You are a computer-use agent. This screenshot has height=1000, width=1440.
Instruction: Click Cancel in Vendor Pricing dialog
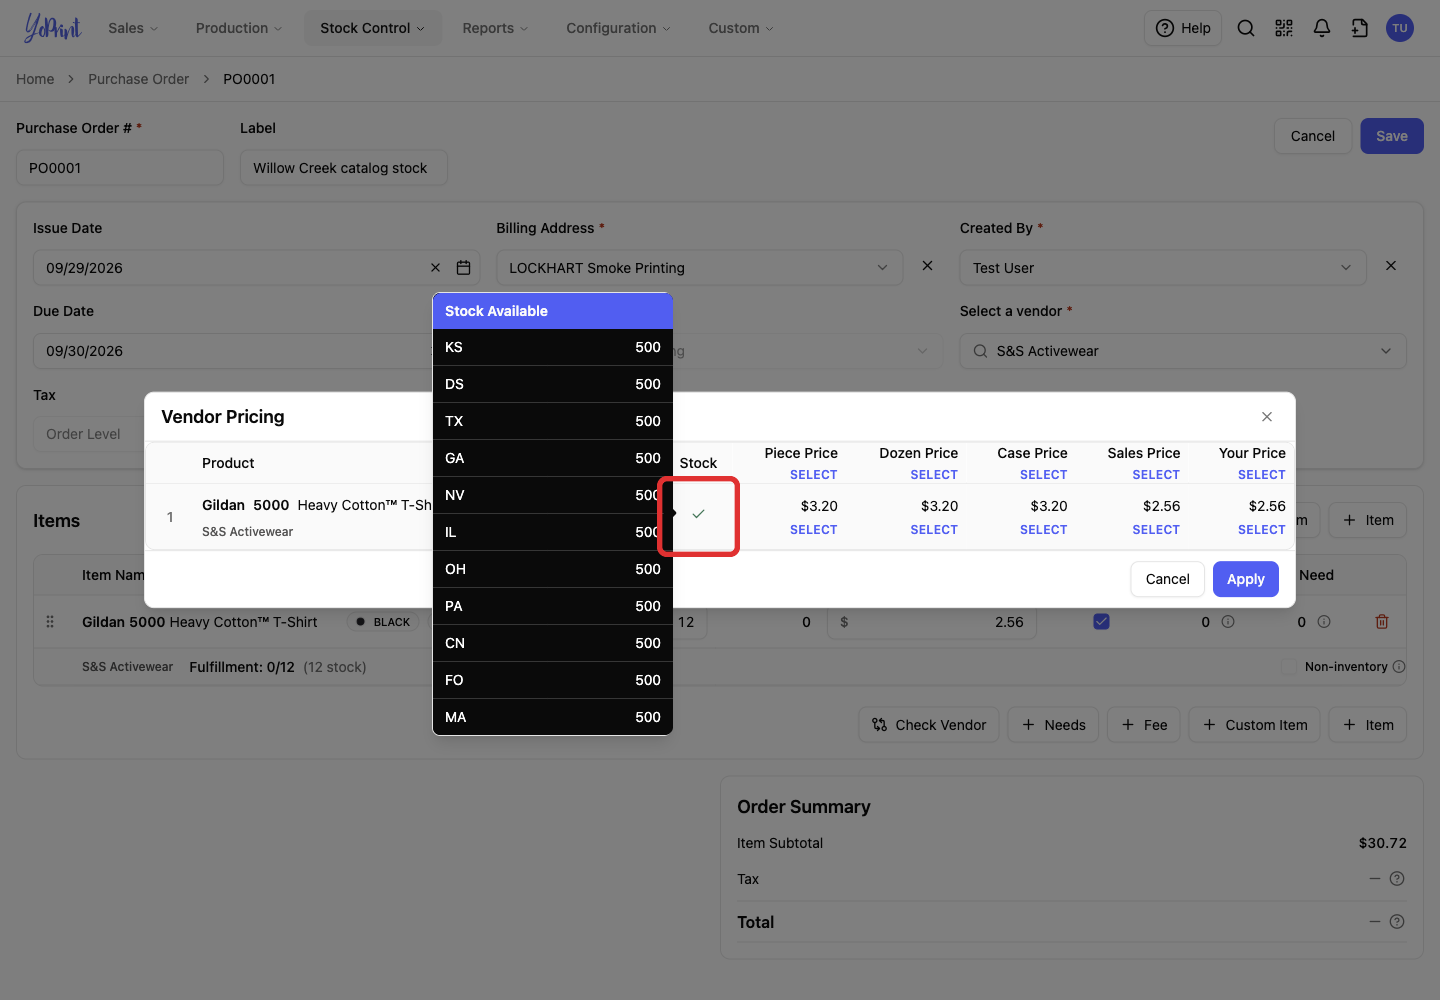point(1167,579)
